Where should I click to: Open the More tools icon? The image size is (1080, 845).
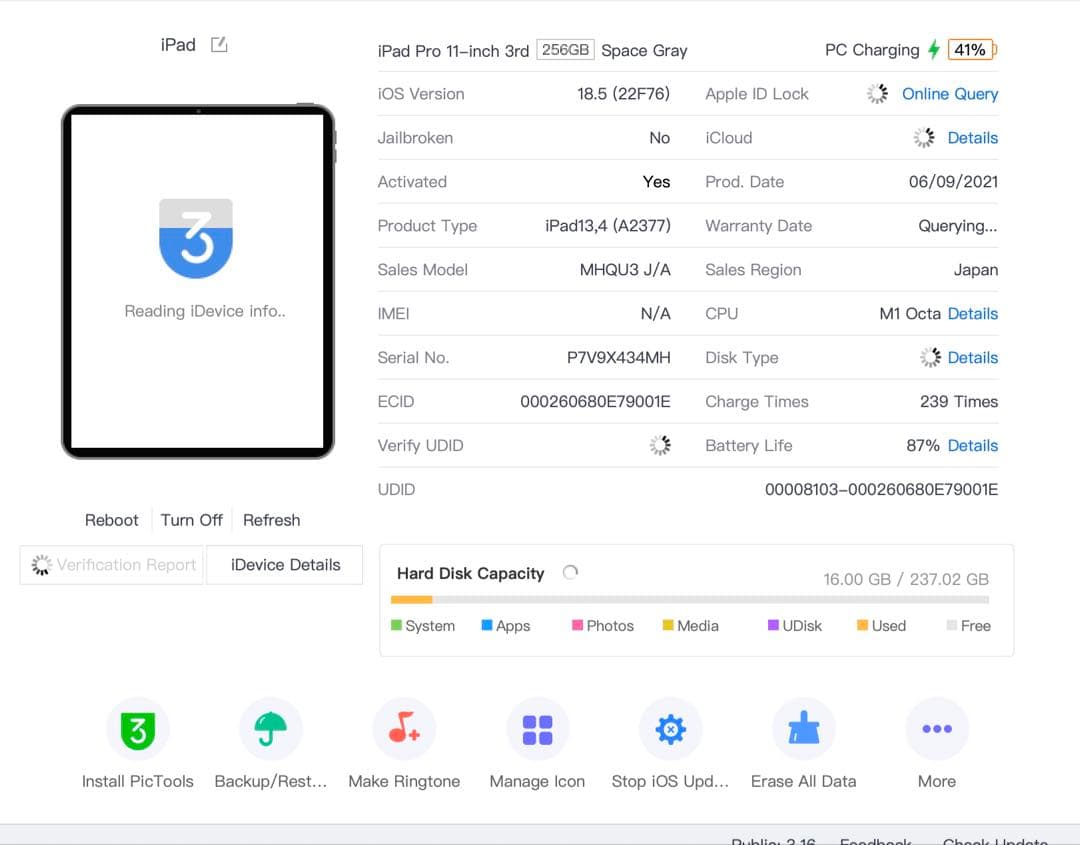click(937, 730)
